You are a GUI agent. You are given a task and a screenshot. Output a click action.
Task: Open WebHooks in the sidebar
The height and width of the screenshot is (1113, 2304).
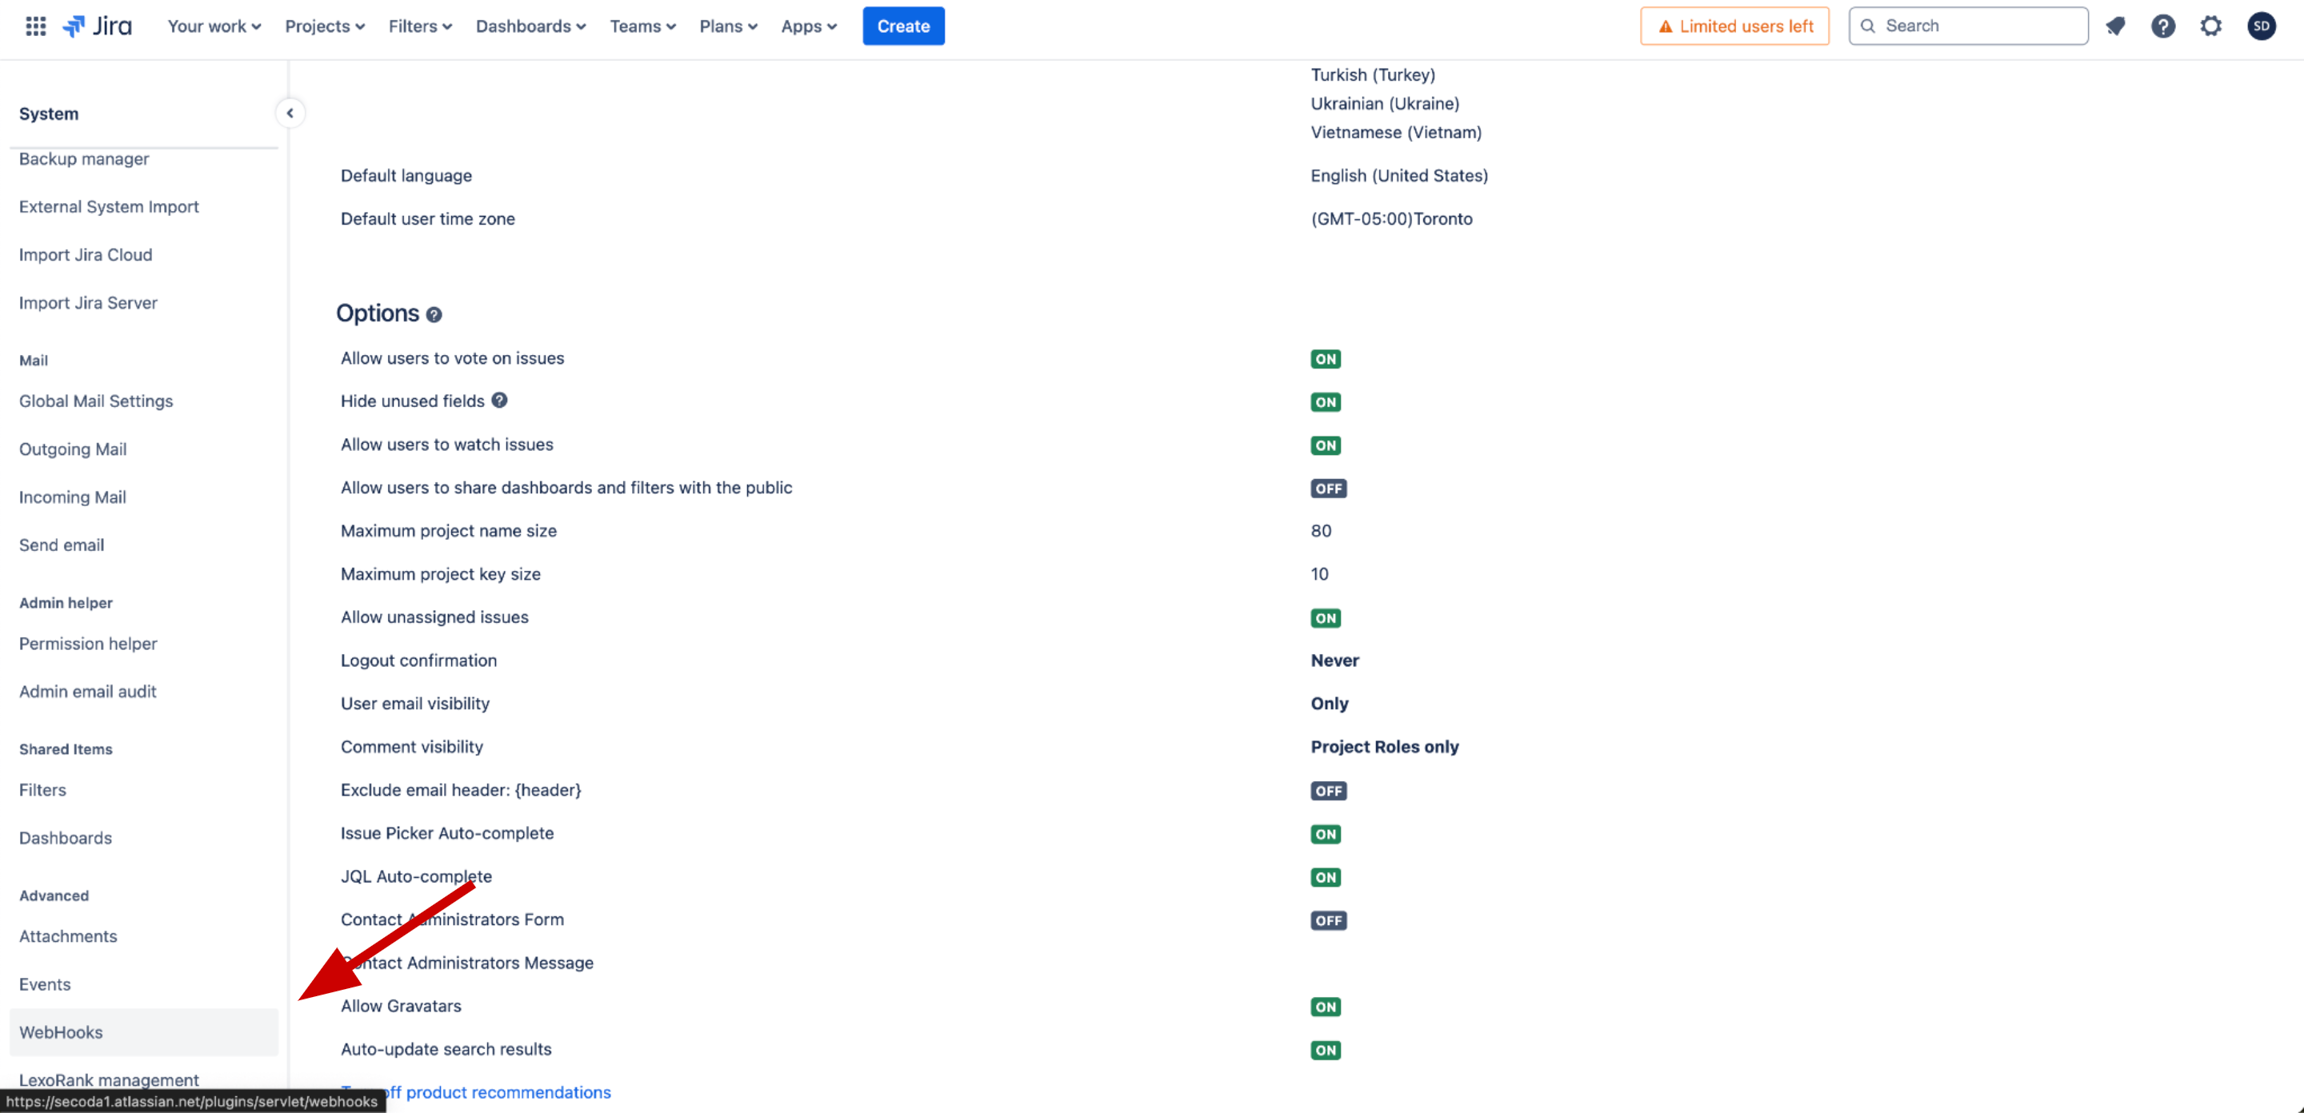tap(61, 1032)
